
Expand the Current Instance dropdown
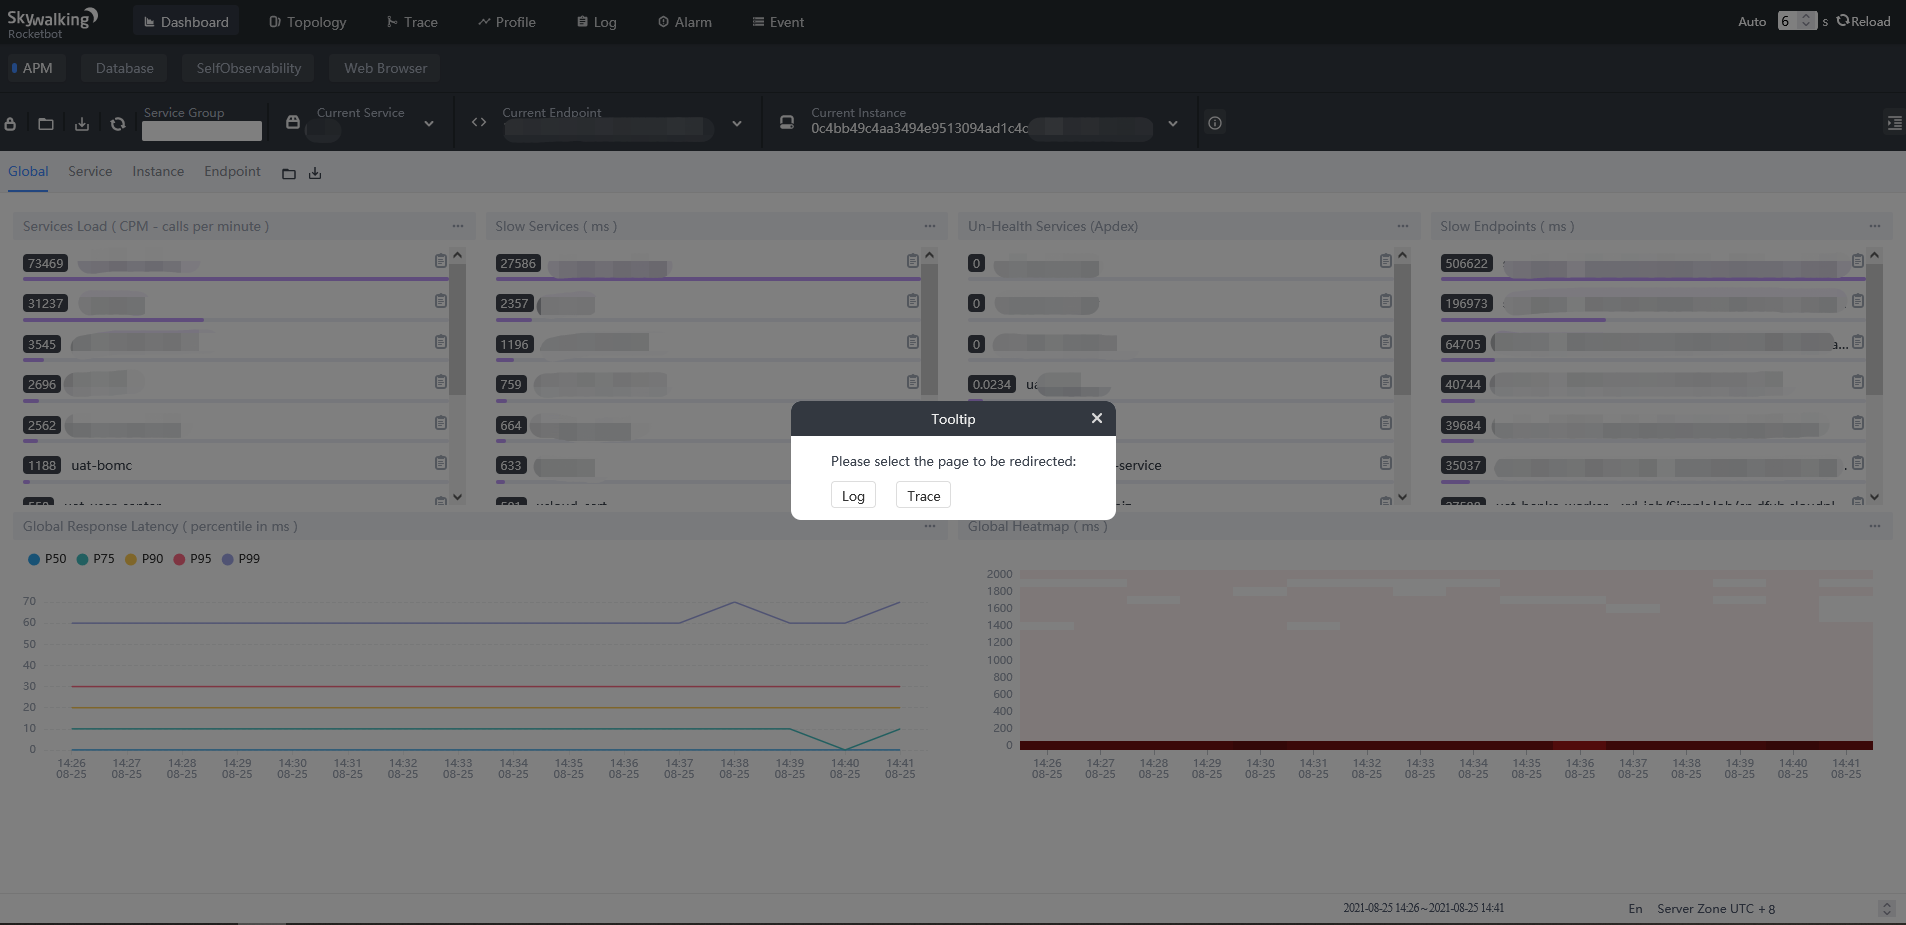(x=1173, y=124)
